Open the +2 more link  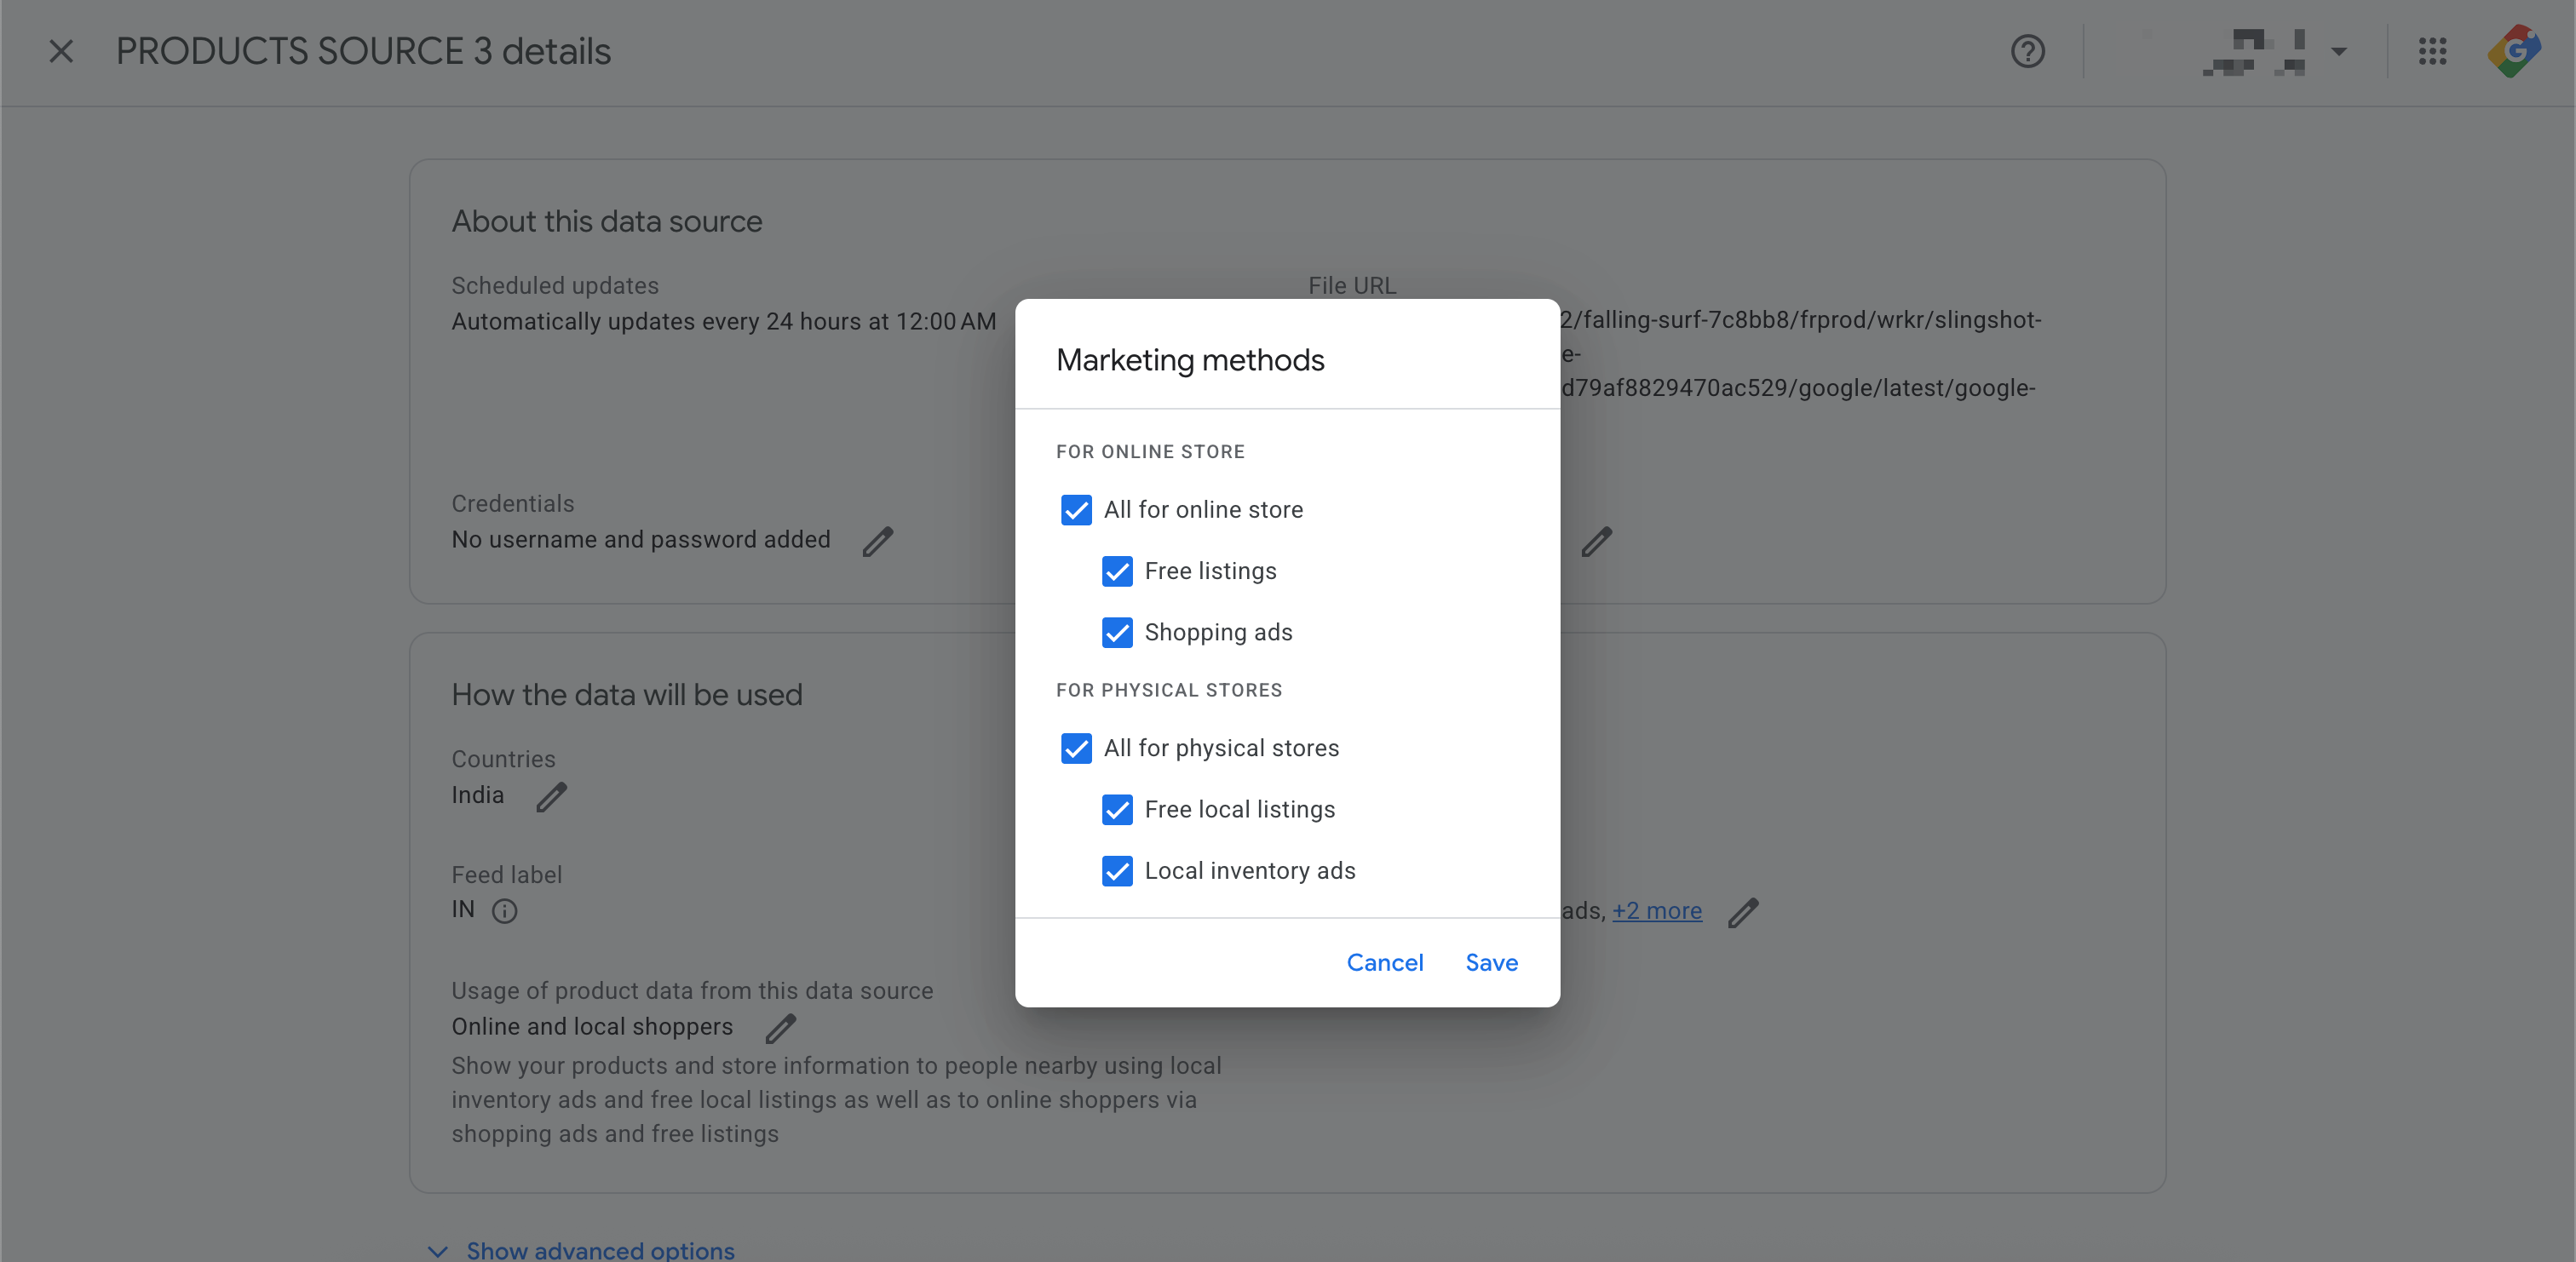pos(1656,911)
